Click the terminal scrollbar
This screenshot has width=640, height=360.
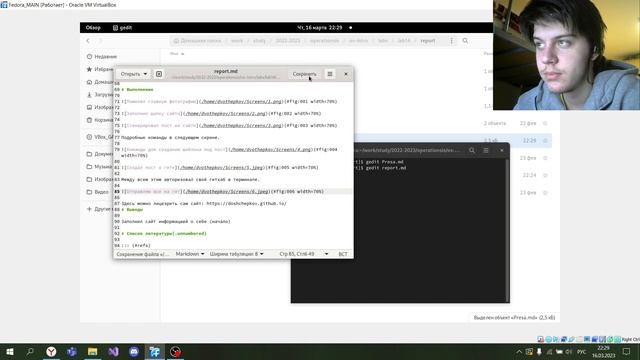pos(507,230)
